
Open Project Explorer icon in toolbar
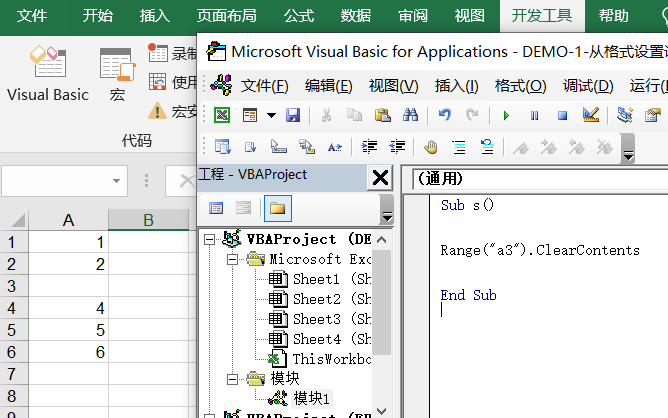(x=625, y=115)
